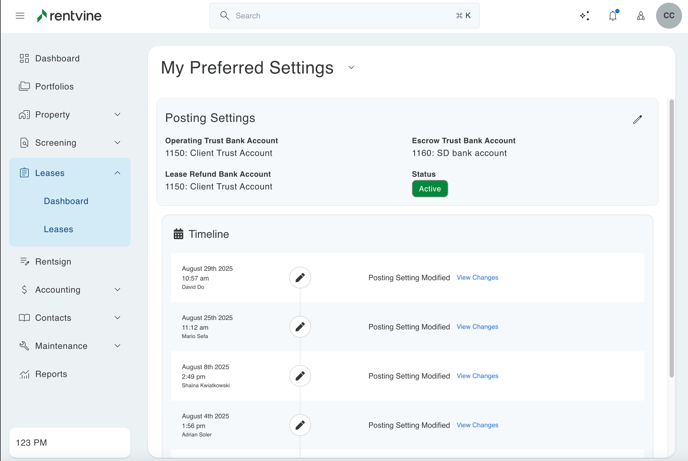Click the Rentvine logo
This screenshot has height=461, width=688.
tap(69, 16)
